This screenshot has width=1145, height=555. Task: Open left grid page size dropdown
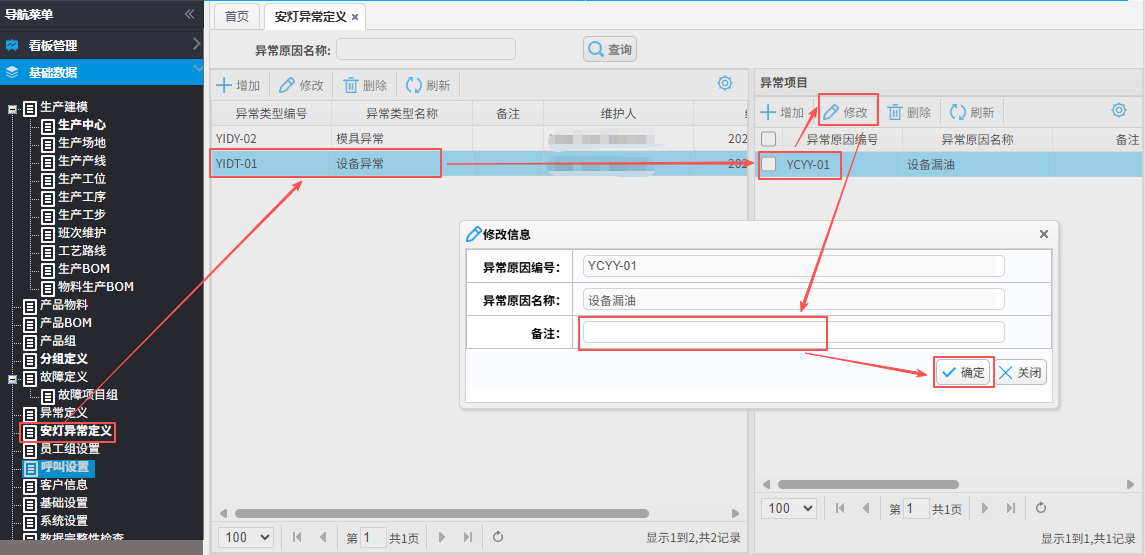tap(245, 537)
